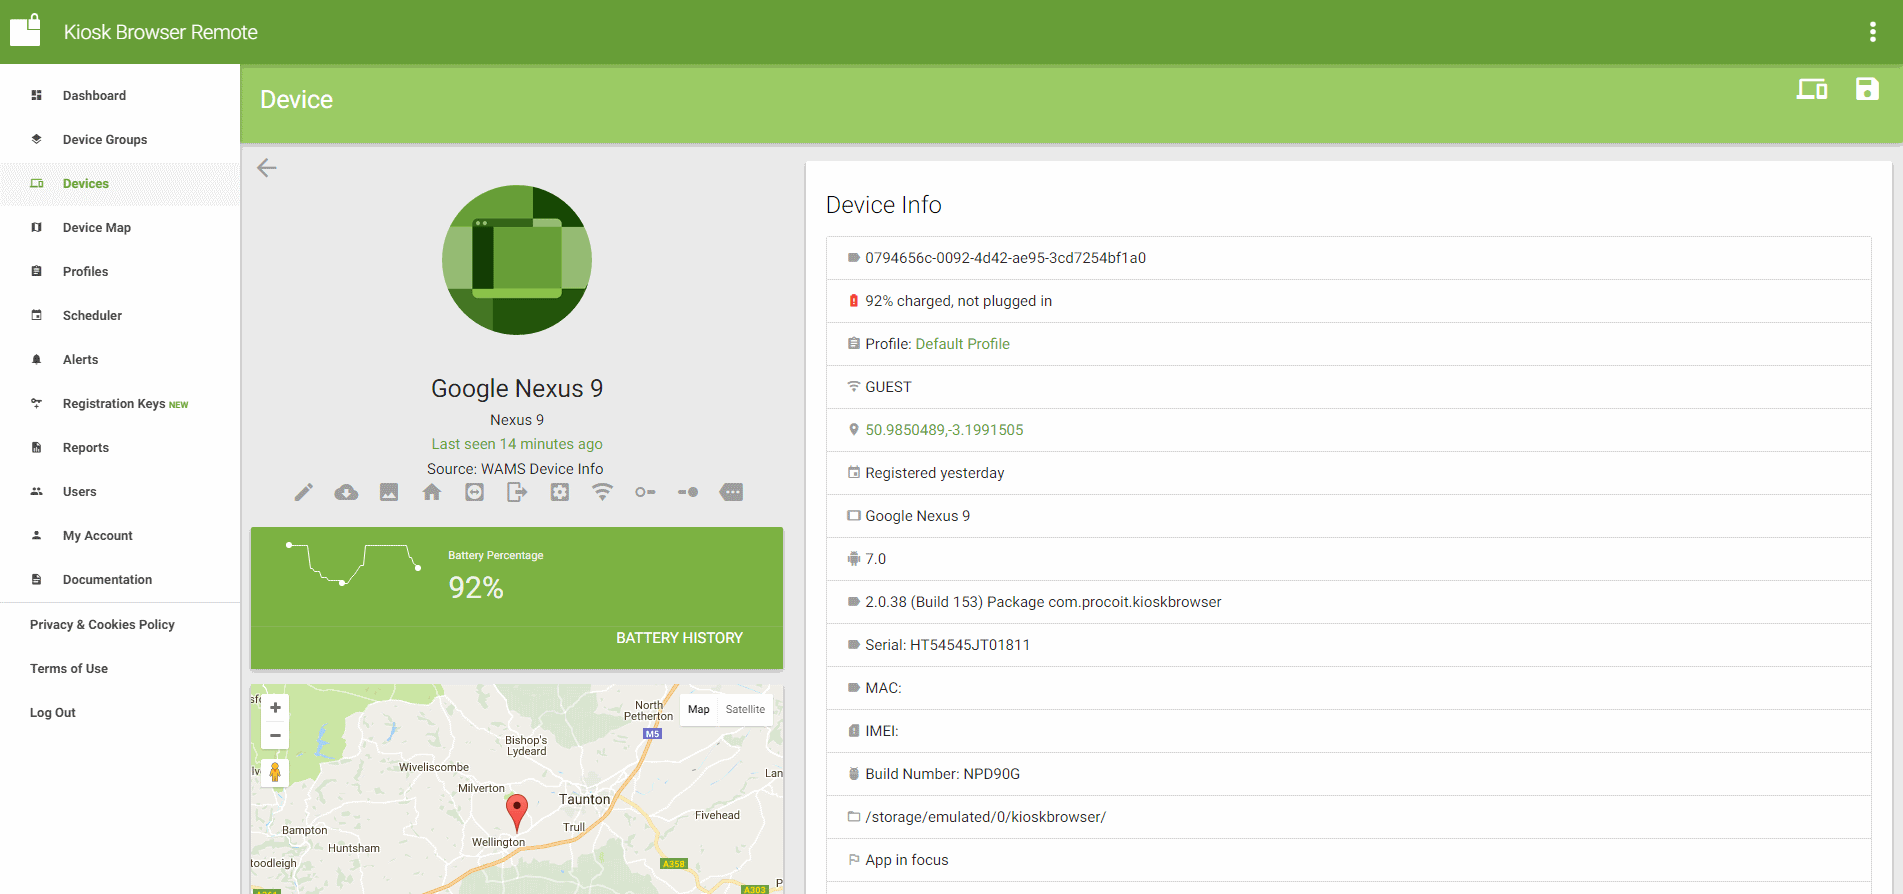The width and height of the screenshot is (1903, 894).
Task: Open Scheduler in the sidebar
Action: (x=120, y=316)
